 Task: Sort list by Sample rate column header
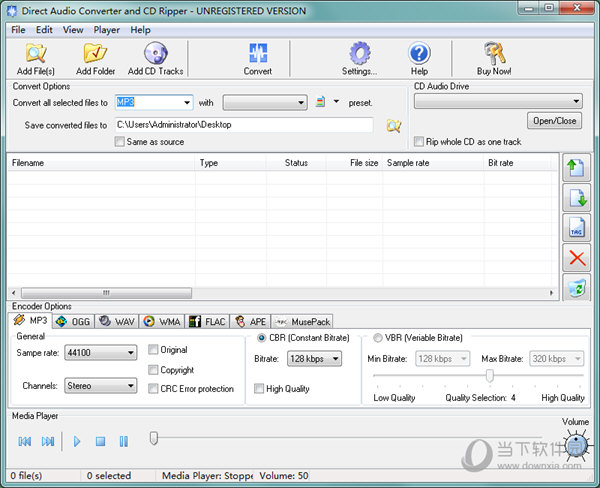tap(433, 163)
